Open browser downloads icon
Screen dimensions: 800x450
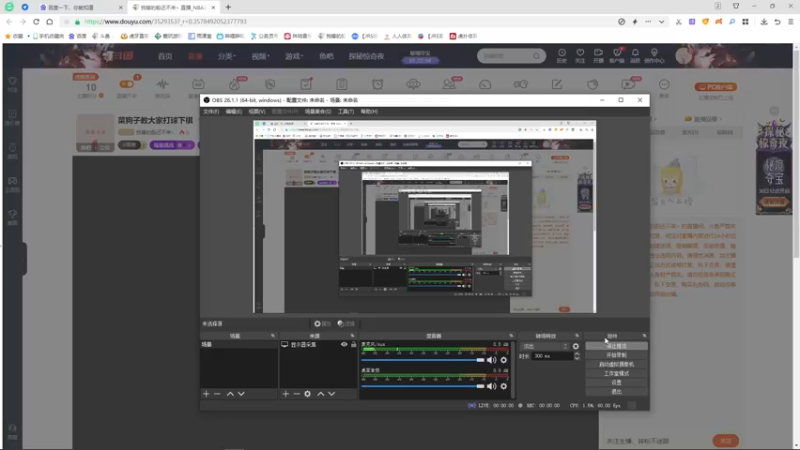pyautogui.click(x=764, y=21)
